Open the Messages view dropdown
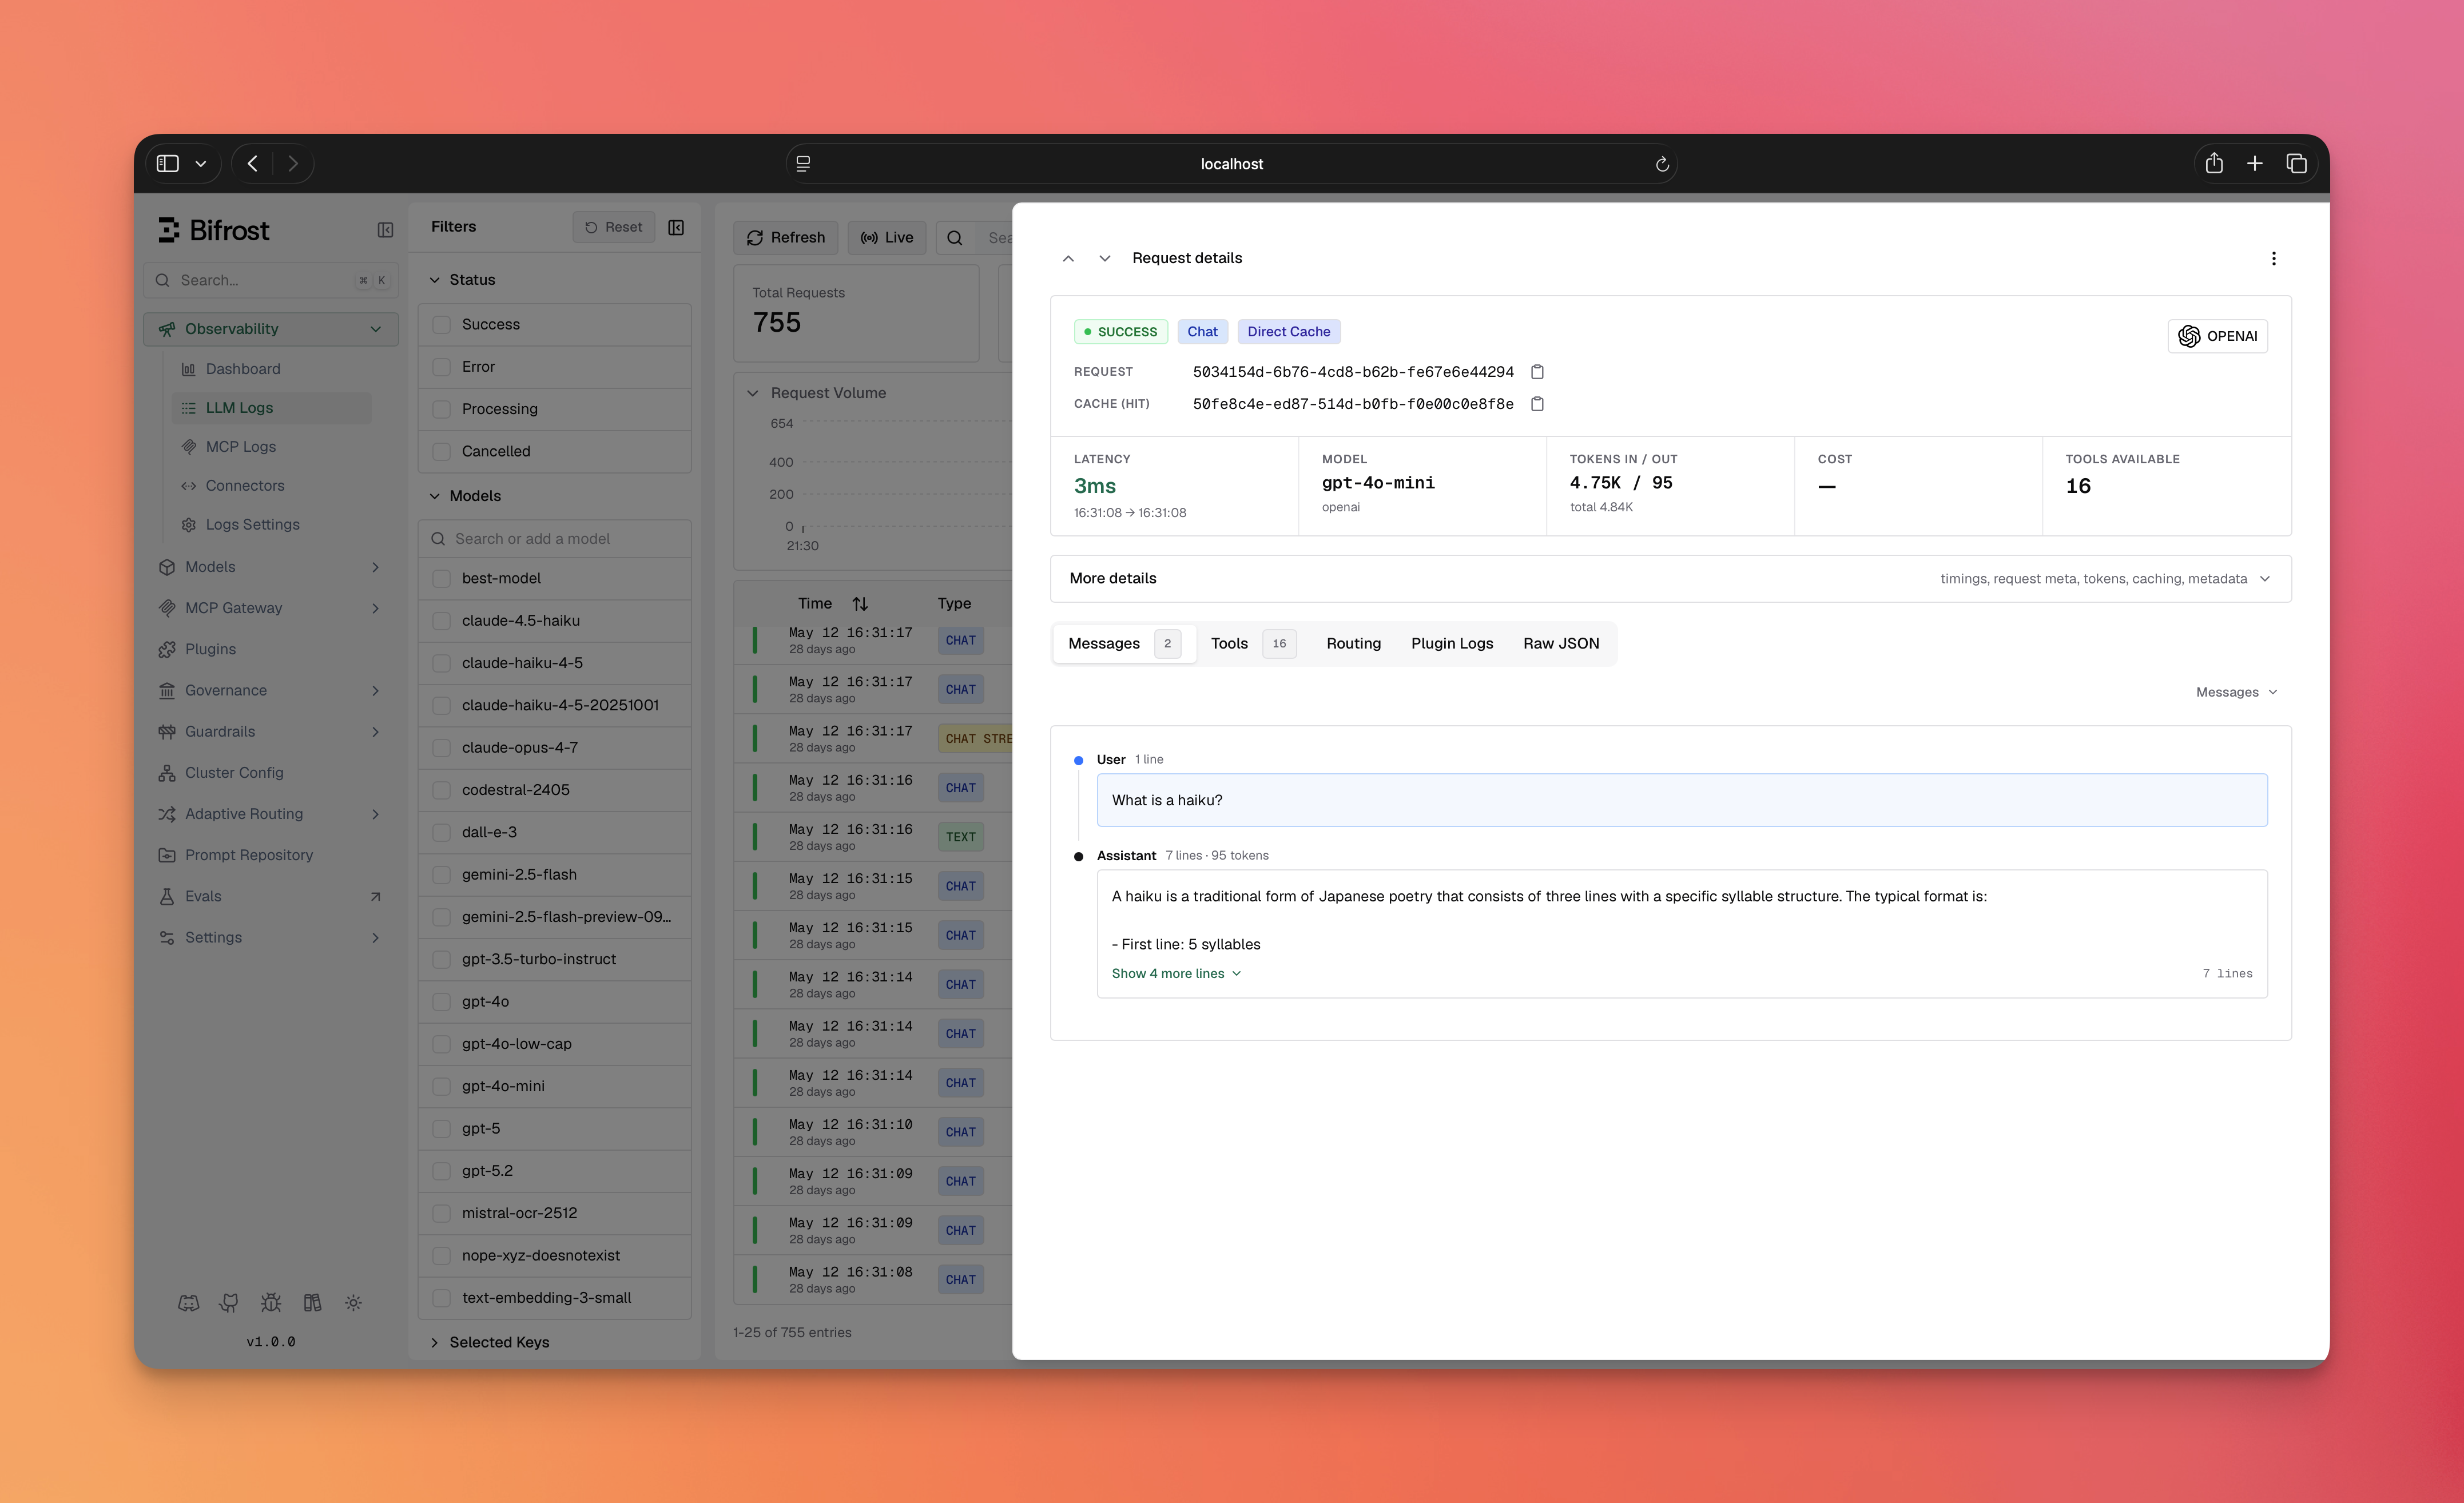 click(2236, 692)
